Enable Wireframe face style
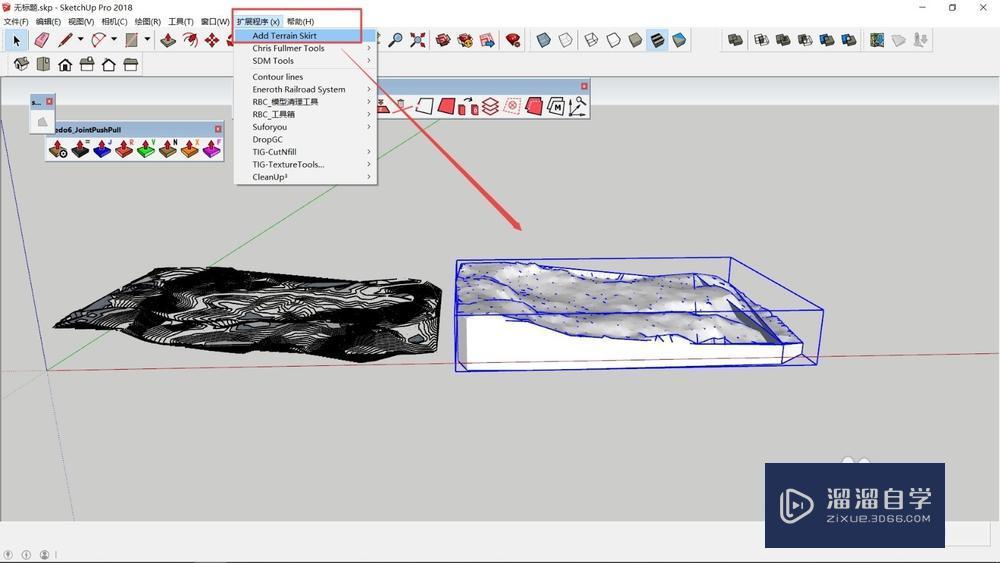 591,40
